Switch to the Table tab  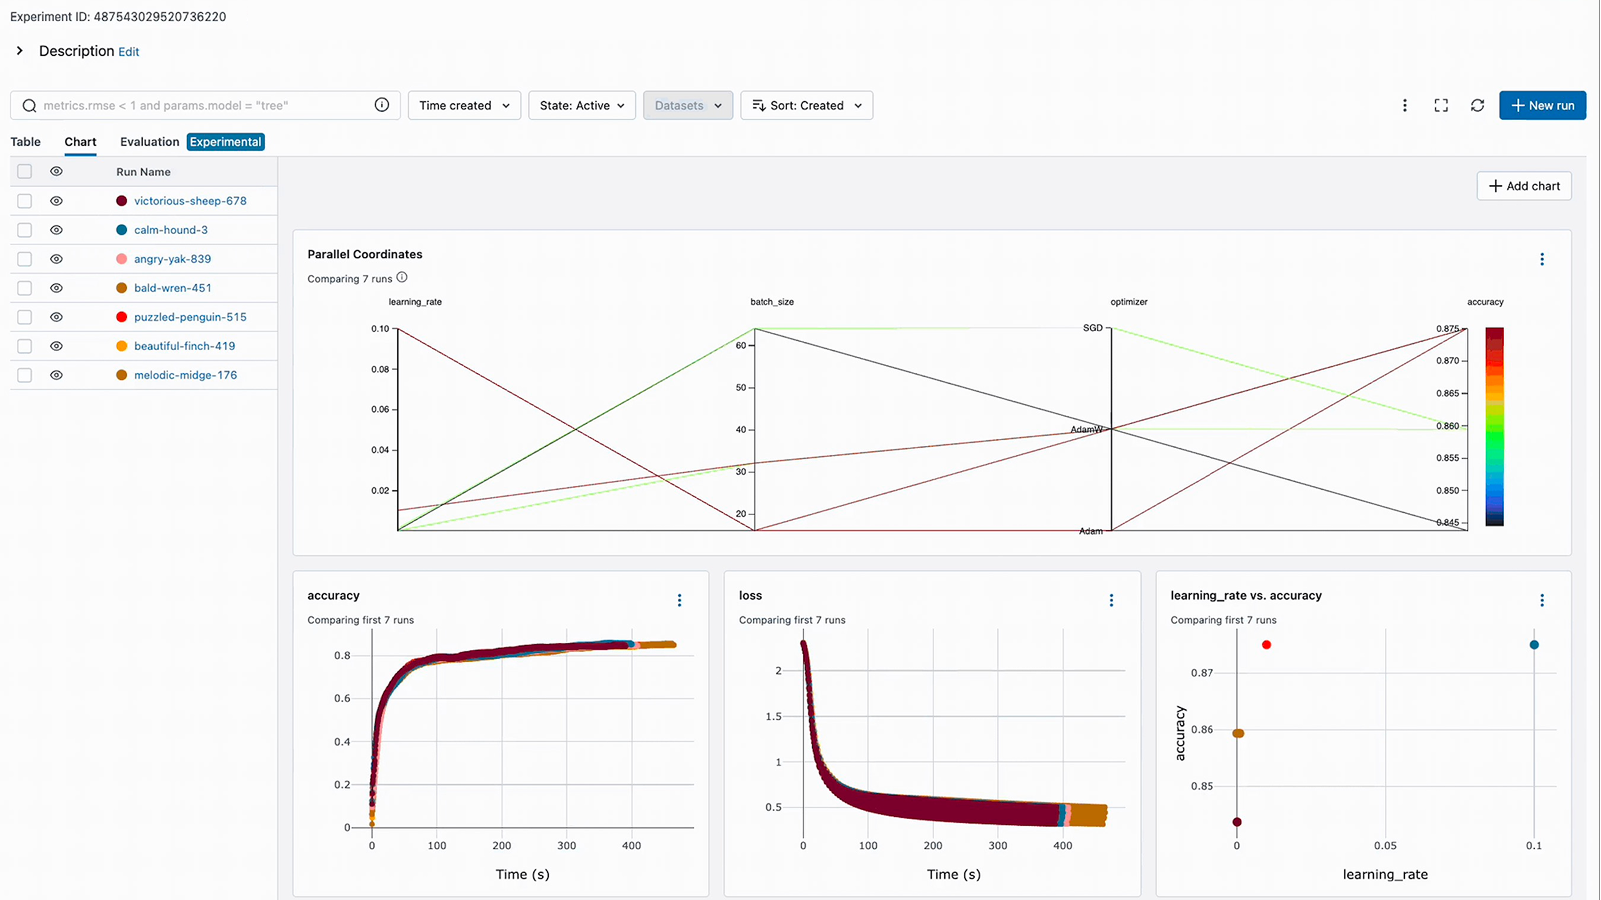25,141
